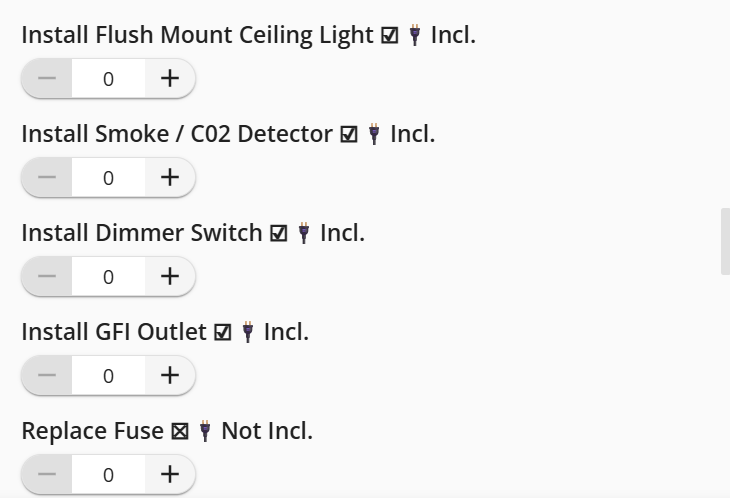Click the plug icon beside Flush Mount Ceiling Light
The width and height of the screenshot is (730, 498).
tap(415, 37)
